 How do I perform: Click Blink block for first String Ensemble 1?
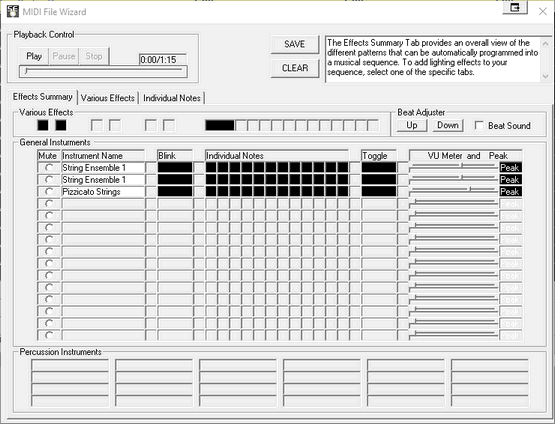[x=175, y=168]
